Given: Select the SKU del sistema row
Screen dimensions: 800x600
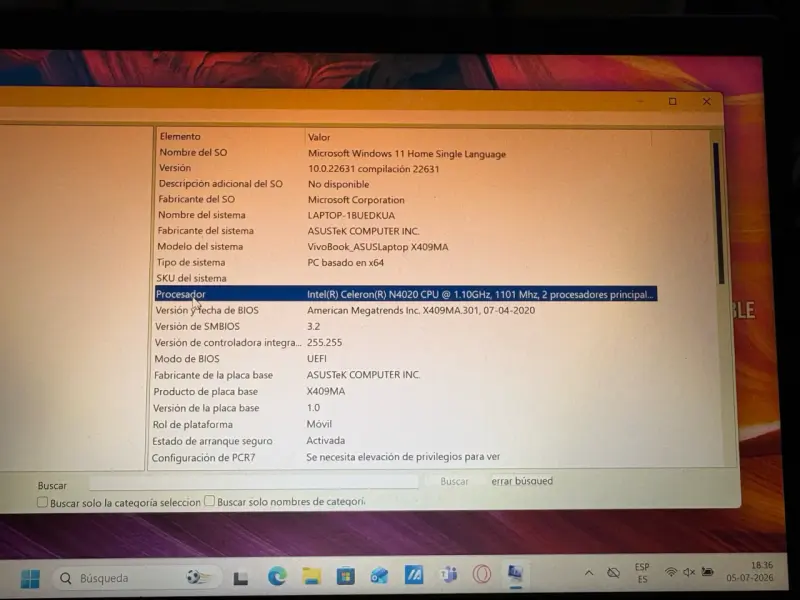Looking at the screenshot, I should tap(406, 278).
